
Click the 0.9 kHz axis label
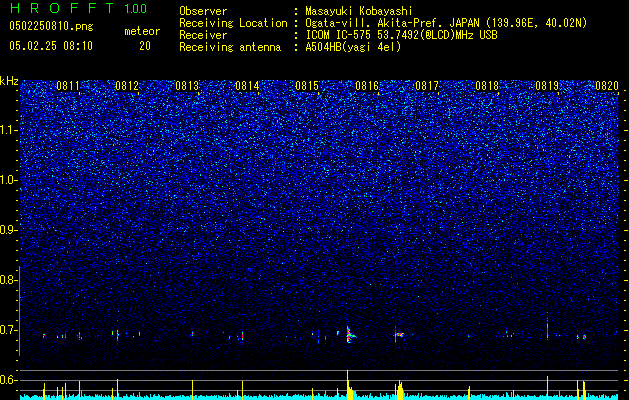(8, 230)
